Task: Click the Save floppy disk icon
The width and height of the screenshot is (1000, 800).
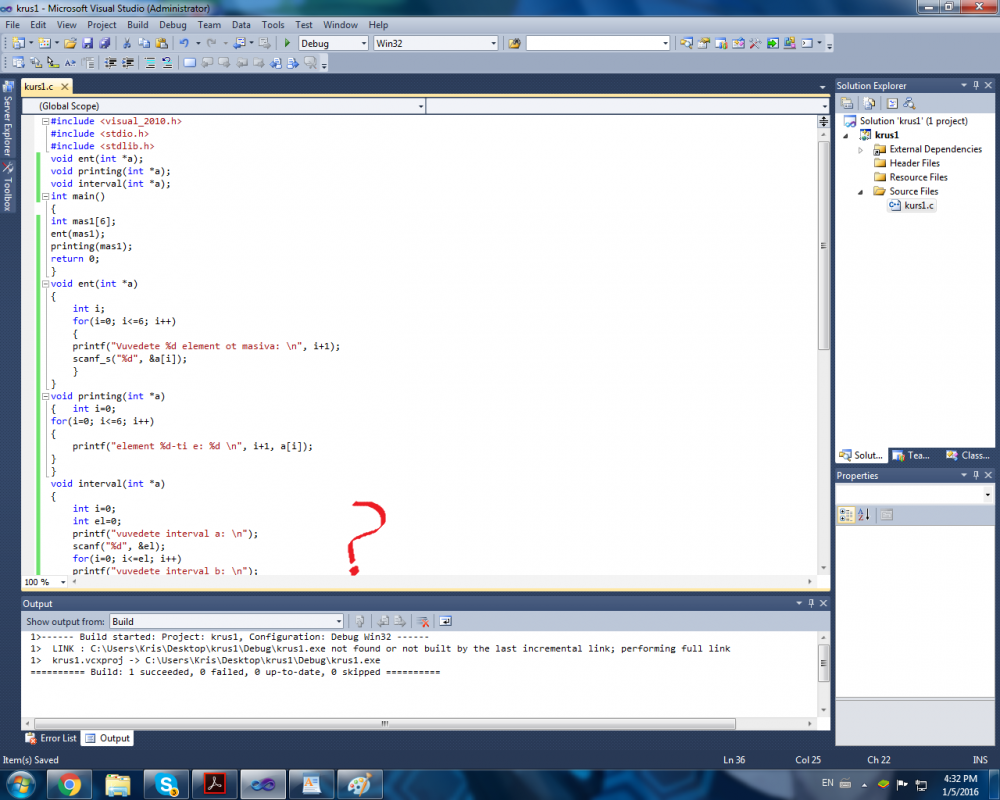Action: (x=87, y=43)
